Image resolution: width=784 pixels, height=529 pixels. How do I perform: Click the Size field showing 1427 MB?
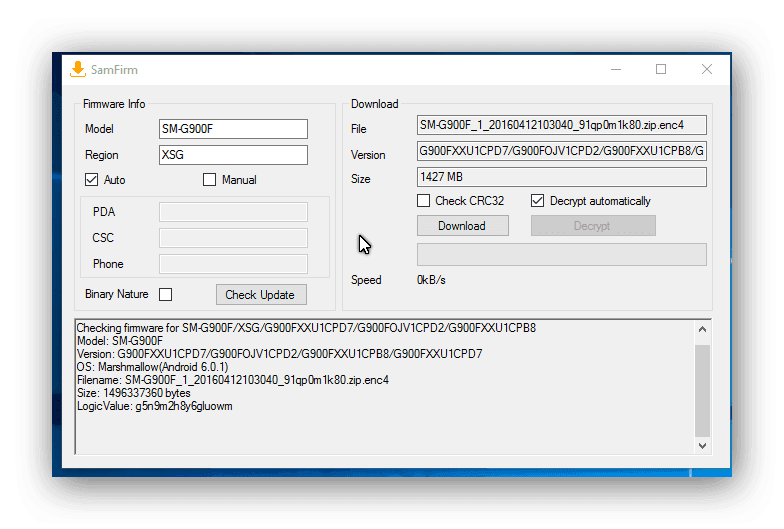(x=562, y=177)
